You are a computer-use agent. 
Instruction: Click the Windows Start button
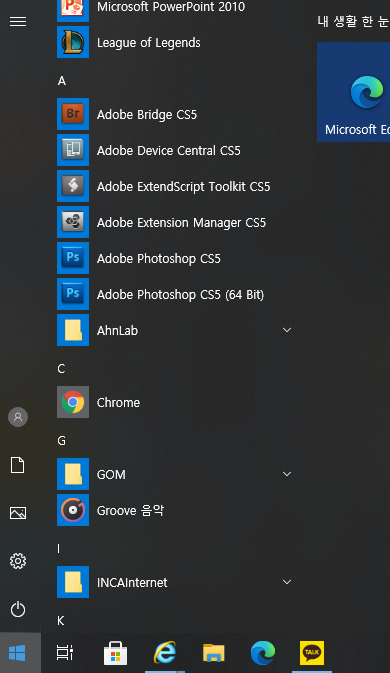(x=17, y=653)
